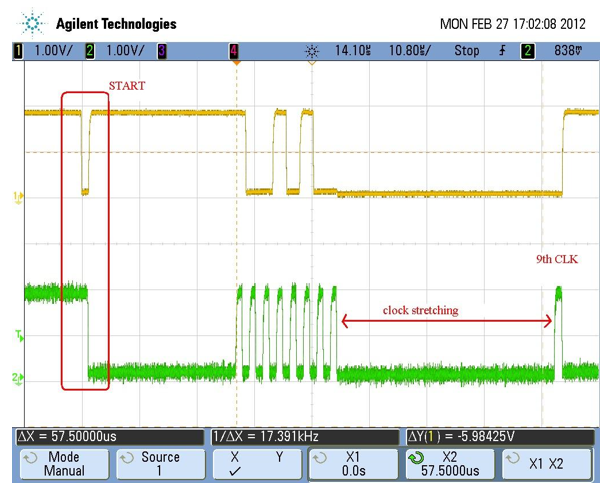
Task: Click the checkmark under X on softkey
Action: 235,472
